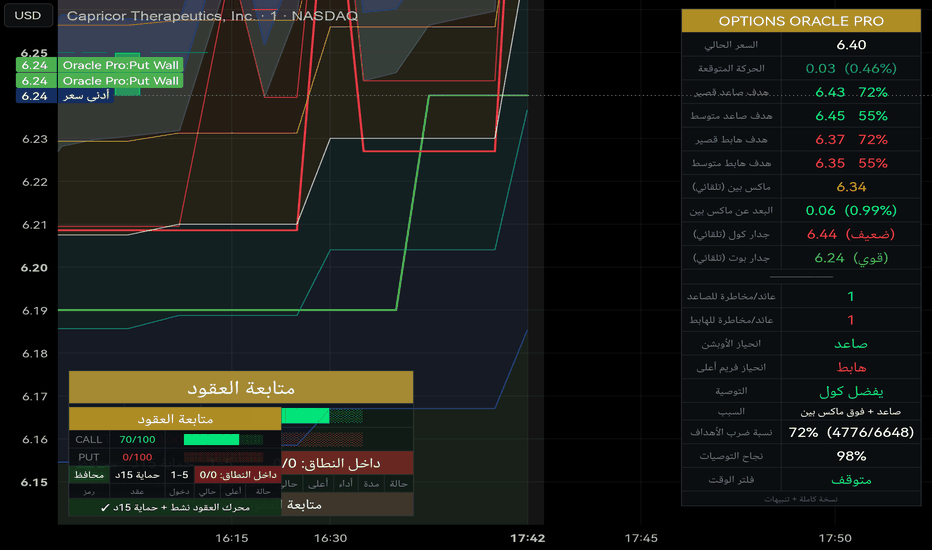The image size is (932, 550).
Task: Click the large table أداء column header
Action: pyautogui.click(x=345, y=483)
